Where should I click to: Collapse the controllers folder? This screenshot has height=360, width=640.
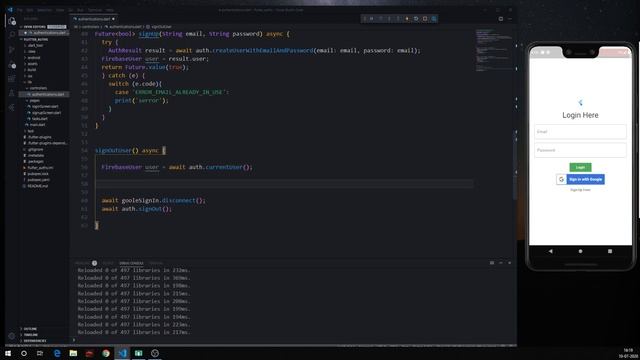38,88
